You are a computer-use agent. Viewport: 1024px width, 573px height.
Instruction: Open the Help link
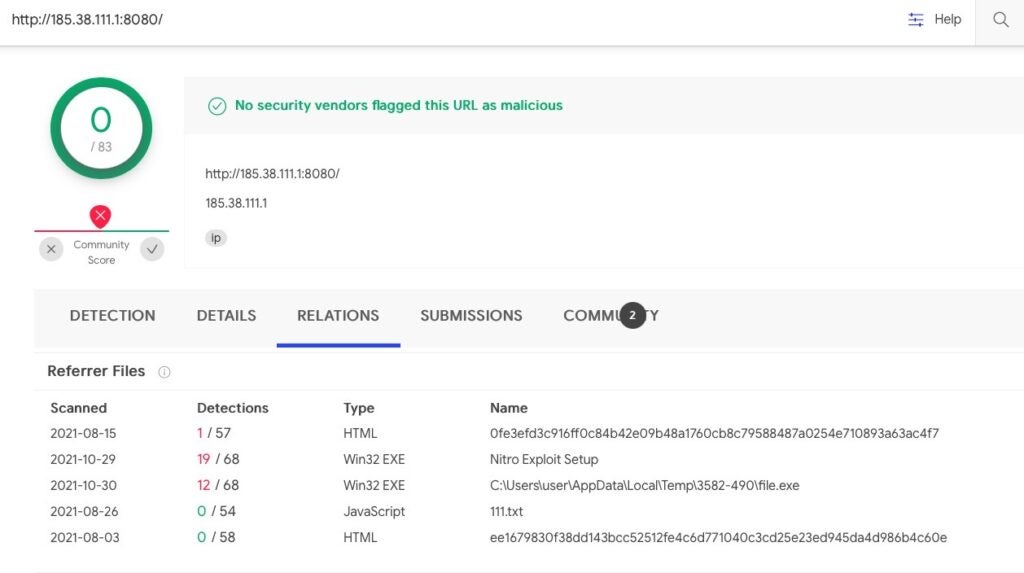tap(947, 20)
